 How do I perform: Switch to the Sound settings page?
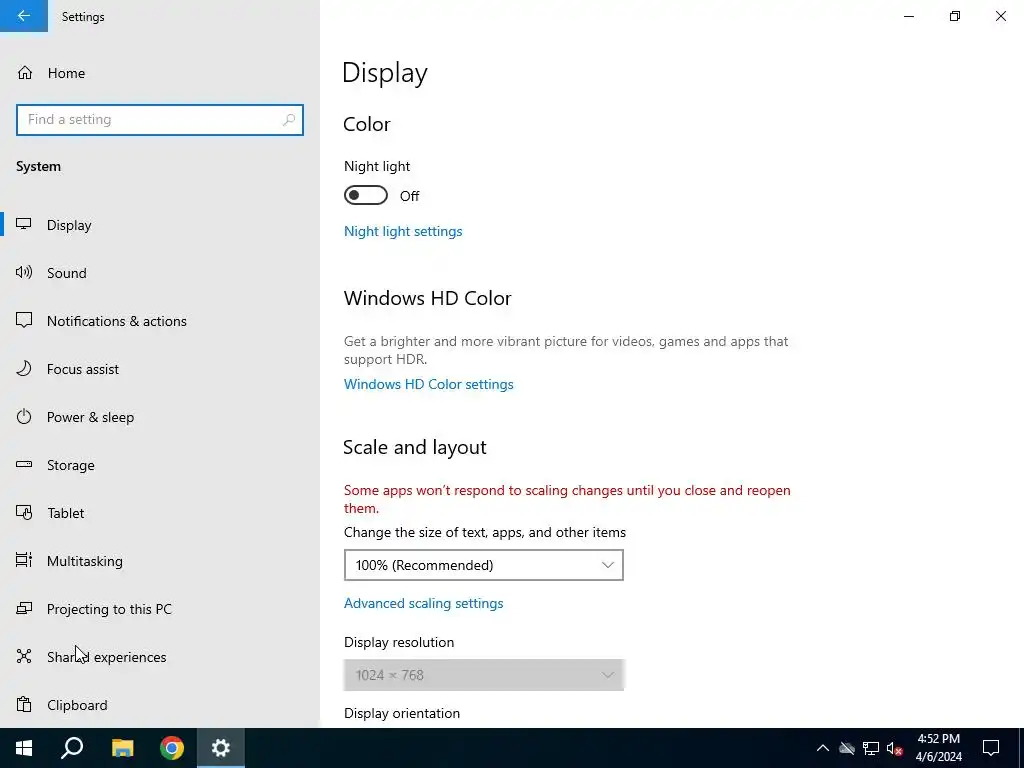pos(67,273)
